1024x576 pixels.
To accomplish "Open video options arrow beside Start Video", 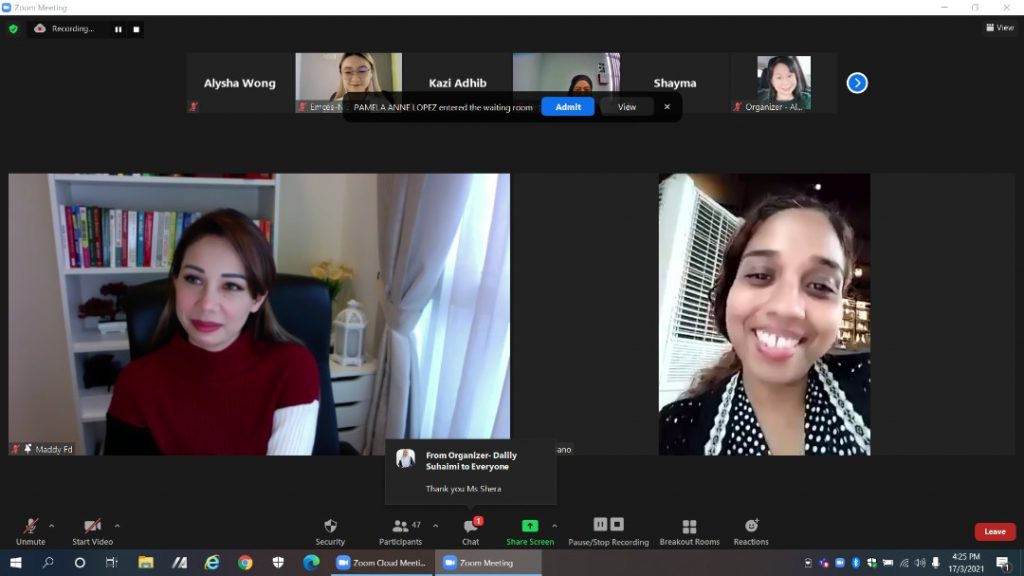I will [x=118, y=526].
